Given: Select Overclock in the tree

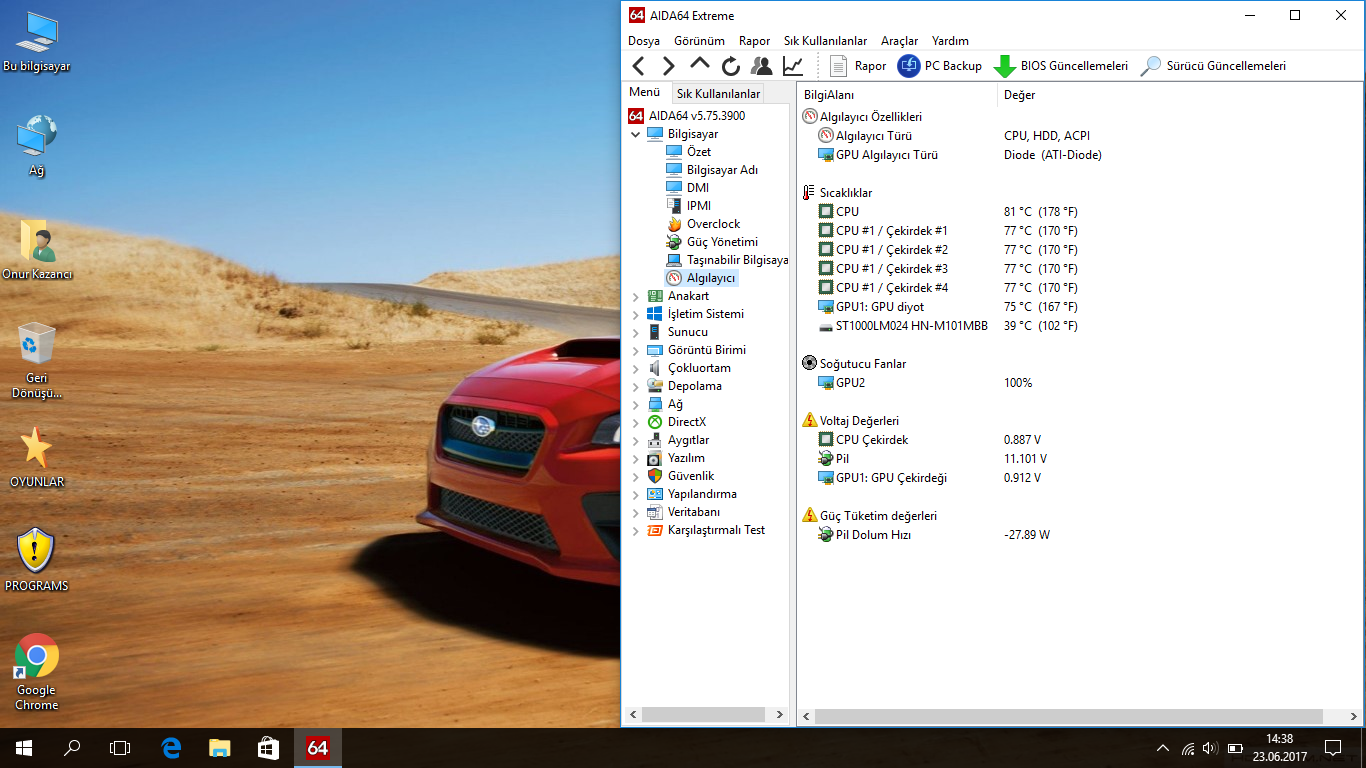Looking at the screenshot, I should point(713,224).
